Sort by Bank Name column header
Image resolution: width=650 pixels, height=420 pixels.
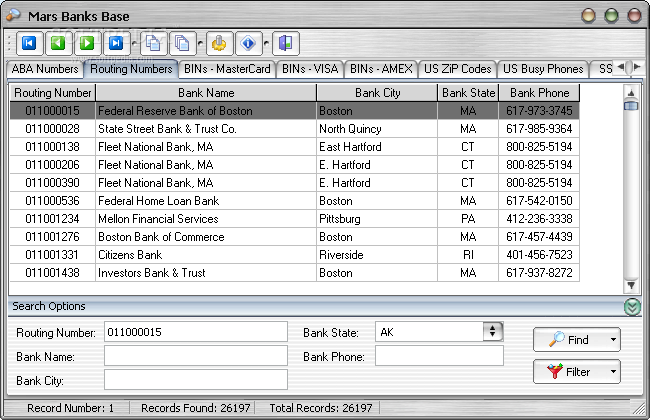(x=206, y=93)
